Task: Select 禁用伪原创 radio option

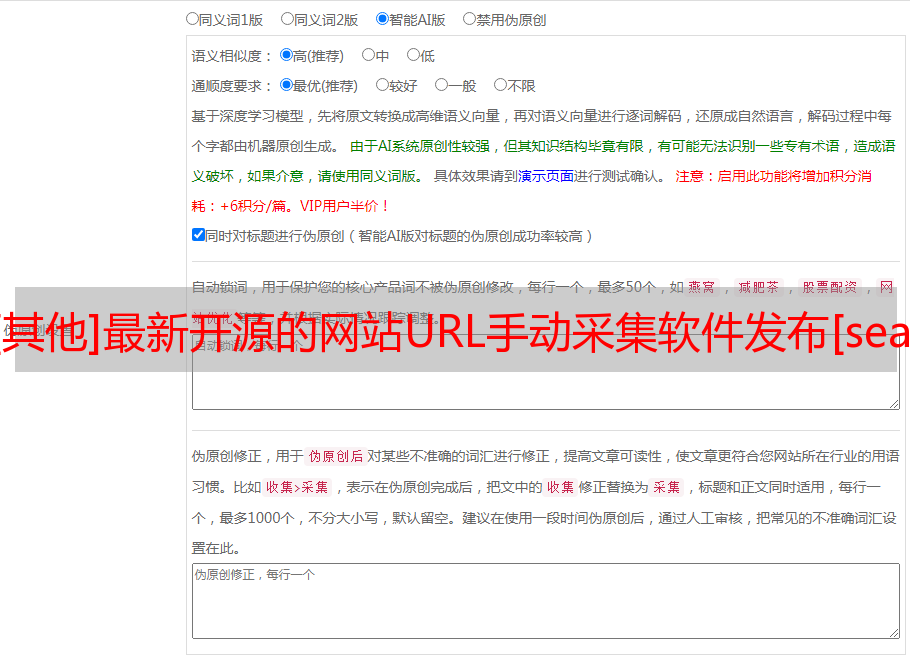Action: tap(469, 19)
